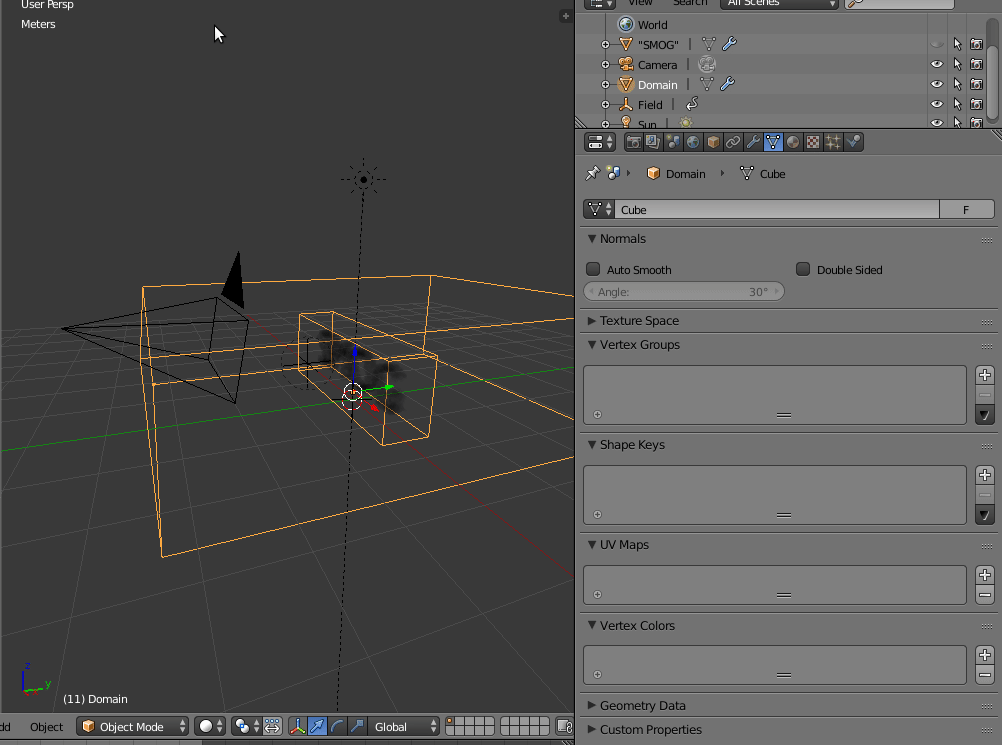The width and height of the screenshot is (1002, 745).
Task: Click the Object menu in the 3D view header
Action: [45, 727]
